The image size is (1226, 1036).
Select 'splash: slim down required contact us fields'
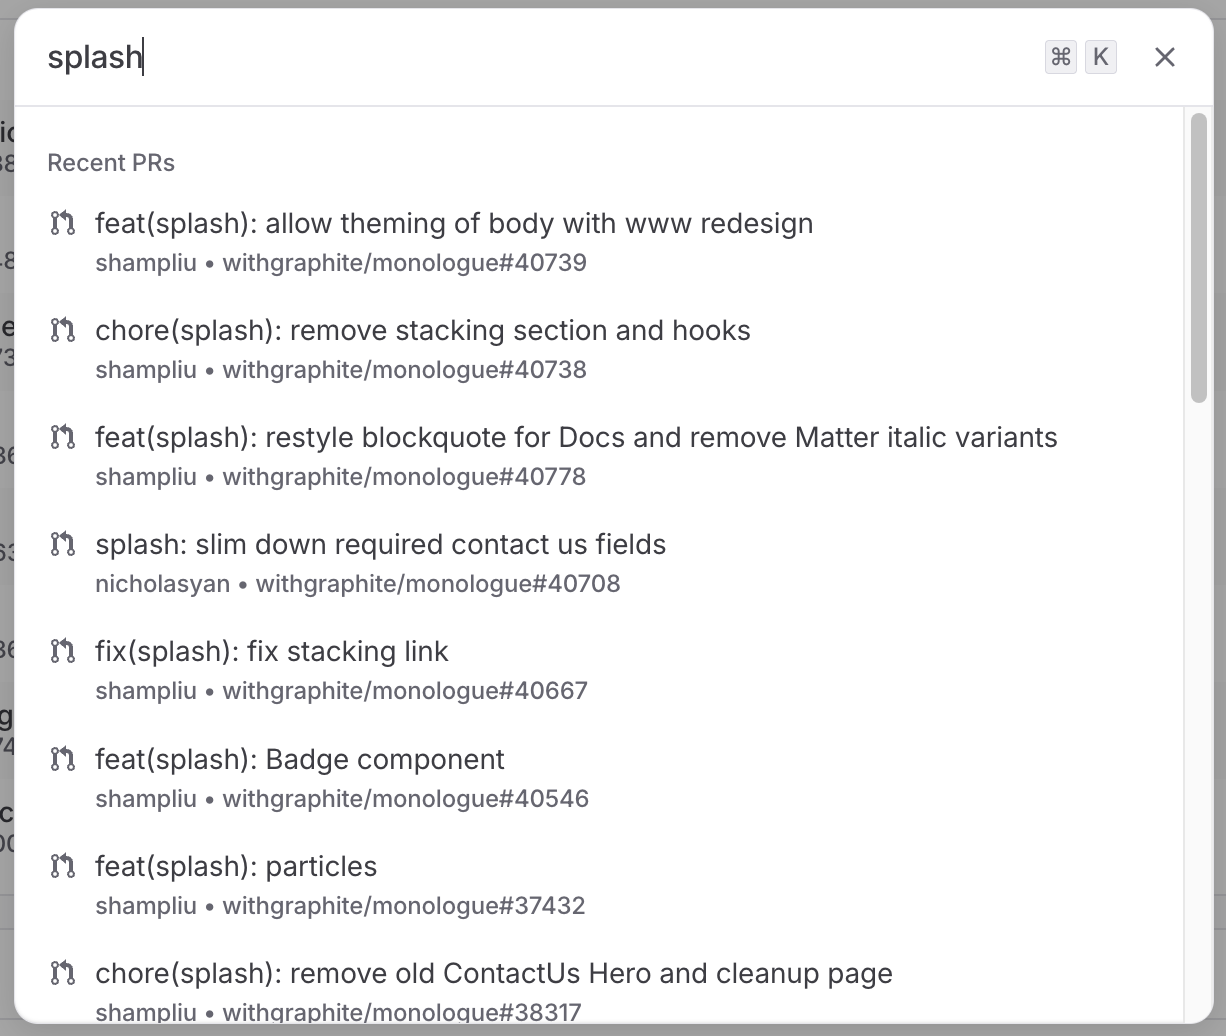point(381,545)
